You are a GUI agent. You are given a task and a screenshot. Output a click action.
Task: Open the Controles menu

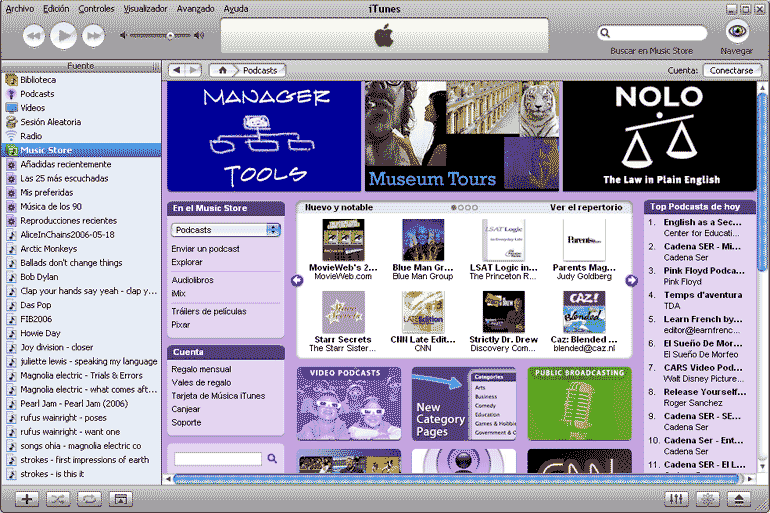pyautogui.click(x=96, y=9)
